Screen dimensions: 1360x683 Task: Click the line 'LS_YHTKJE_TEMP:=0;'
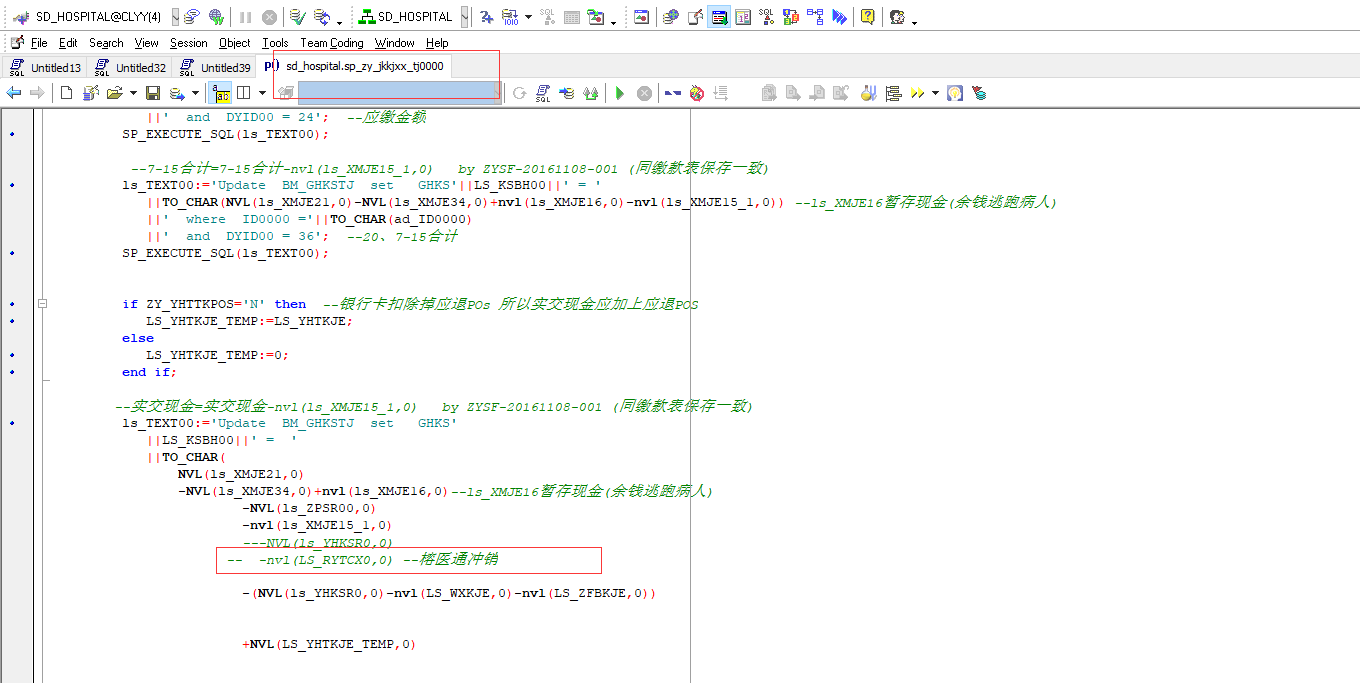pos(217,354)
